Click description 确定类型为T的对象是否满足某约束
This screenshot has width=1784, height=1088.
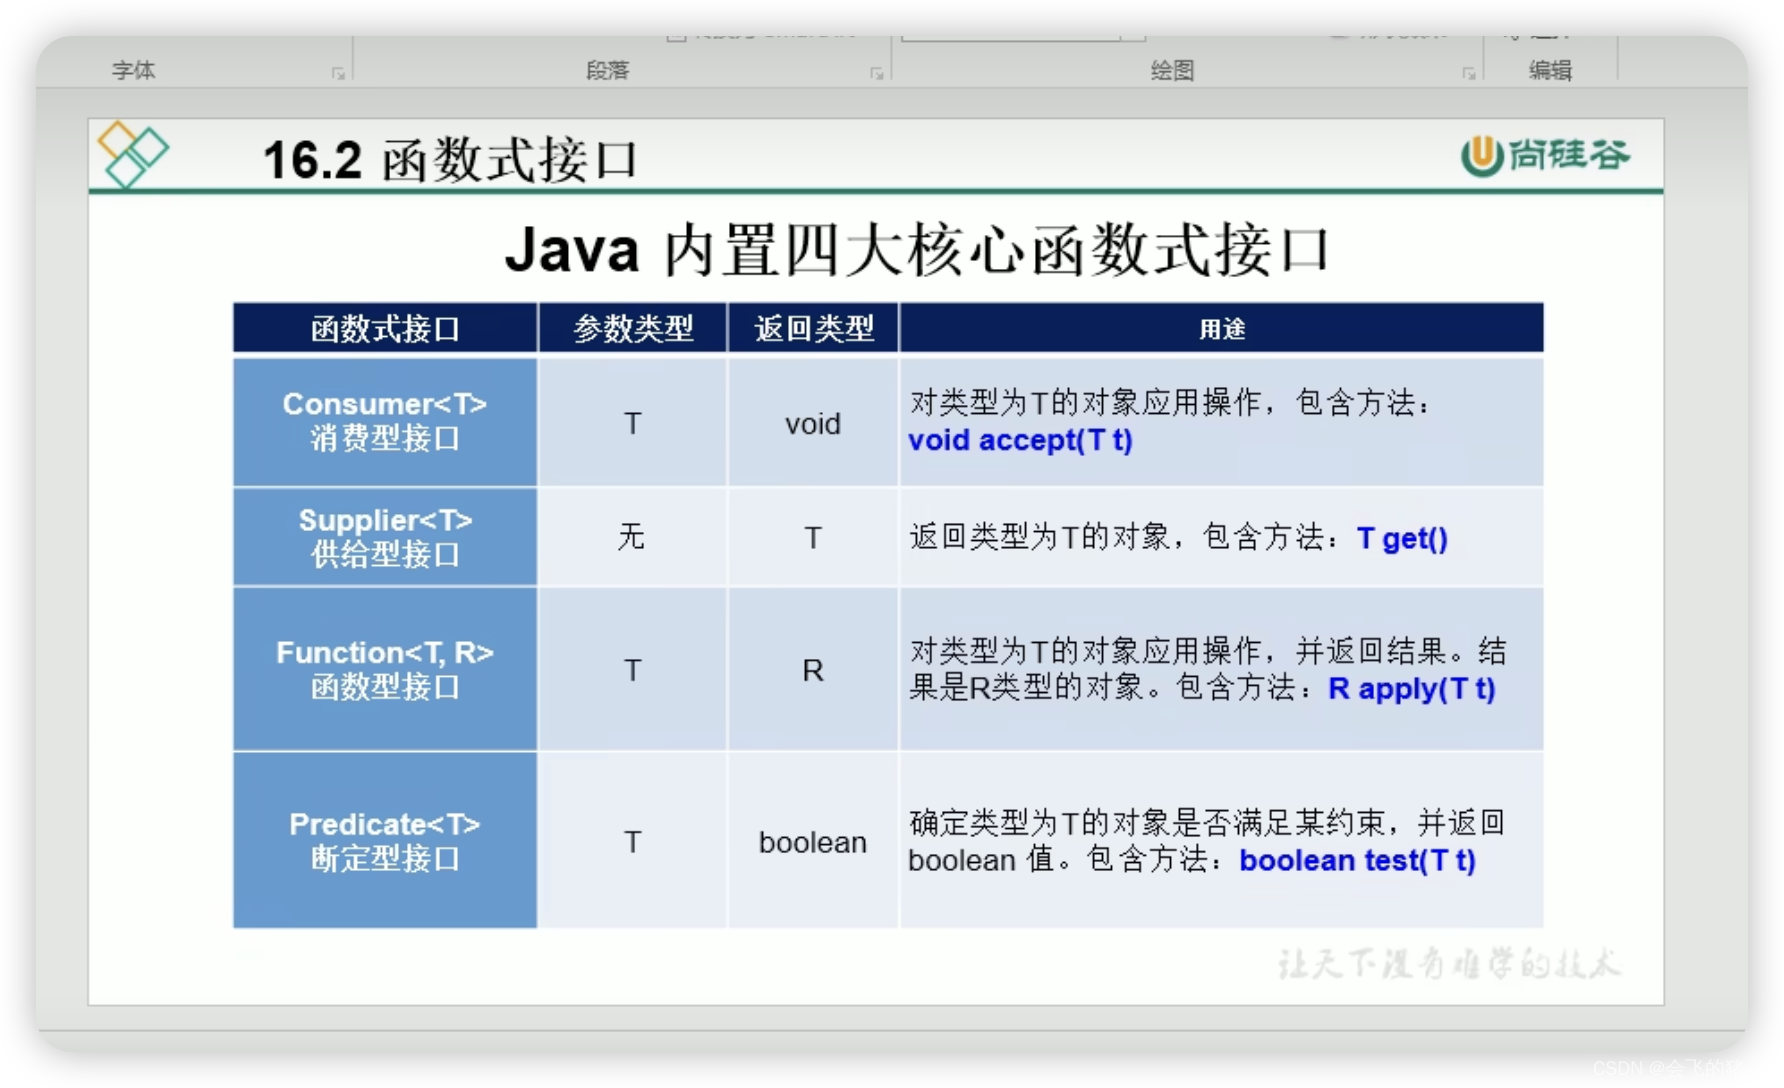pyautogui.click(x=1147, y=822)
